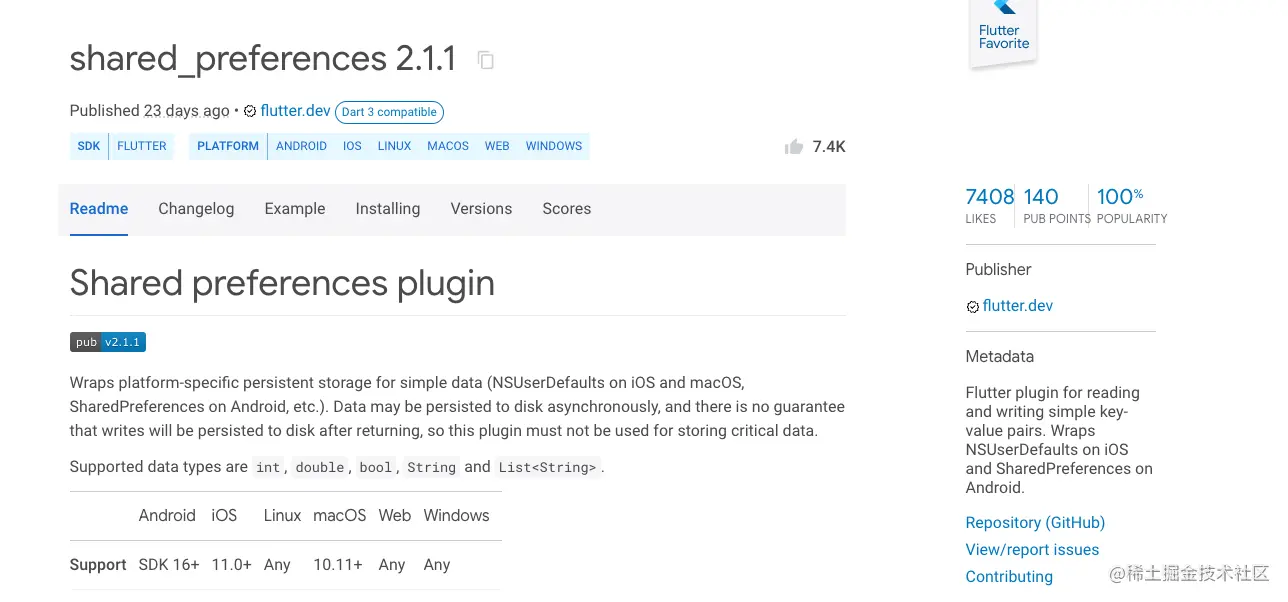This screenshot has height=602, width=1288.
Task: View the Versions tab
Action: click(x=481, y=209)
